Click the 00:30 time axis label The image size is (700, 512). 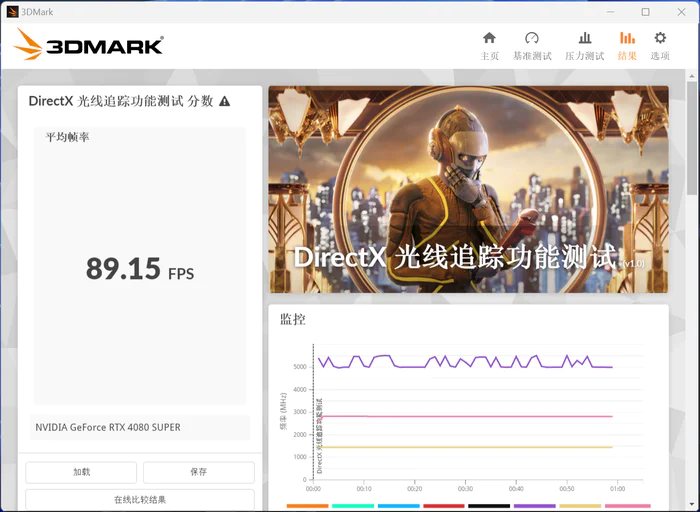pos(465,489)
